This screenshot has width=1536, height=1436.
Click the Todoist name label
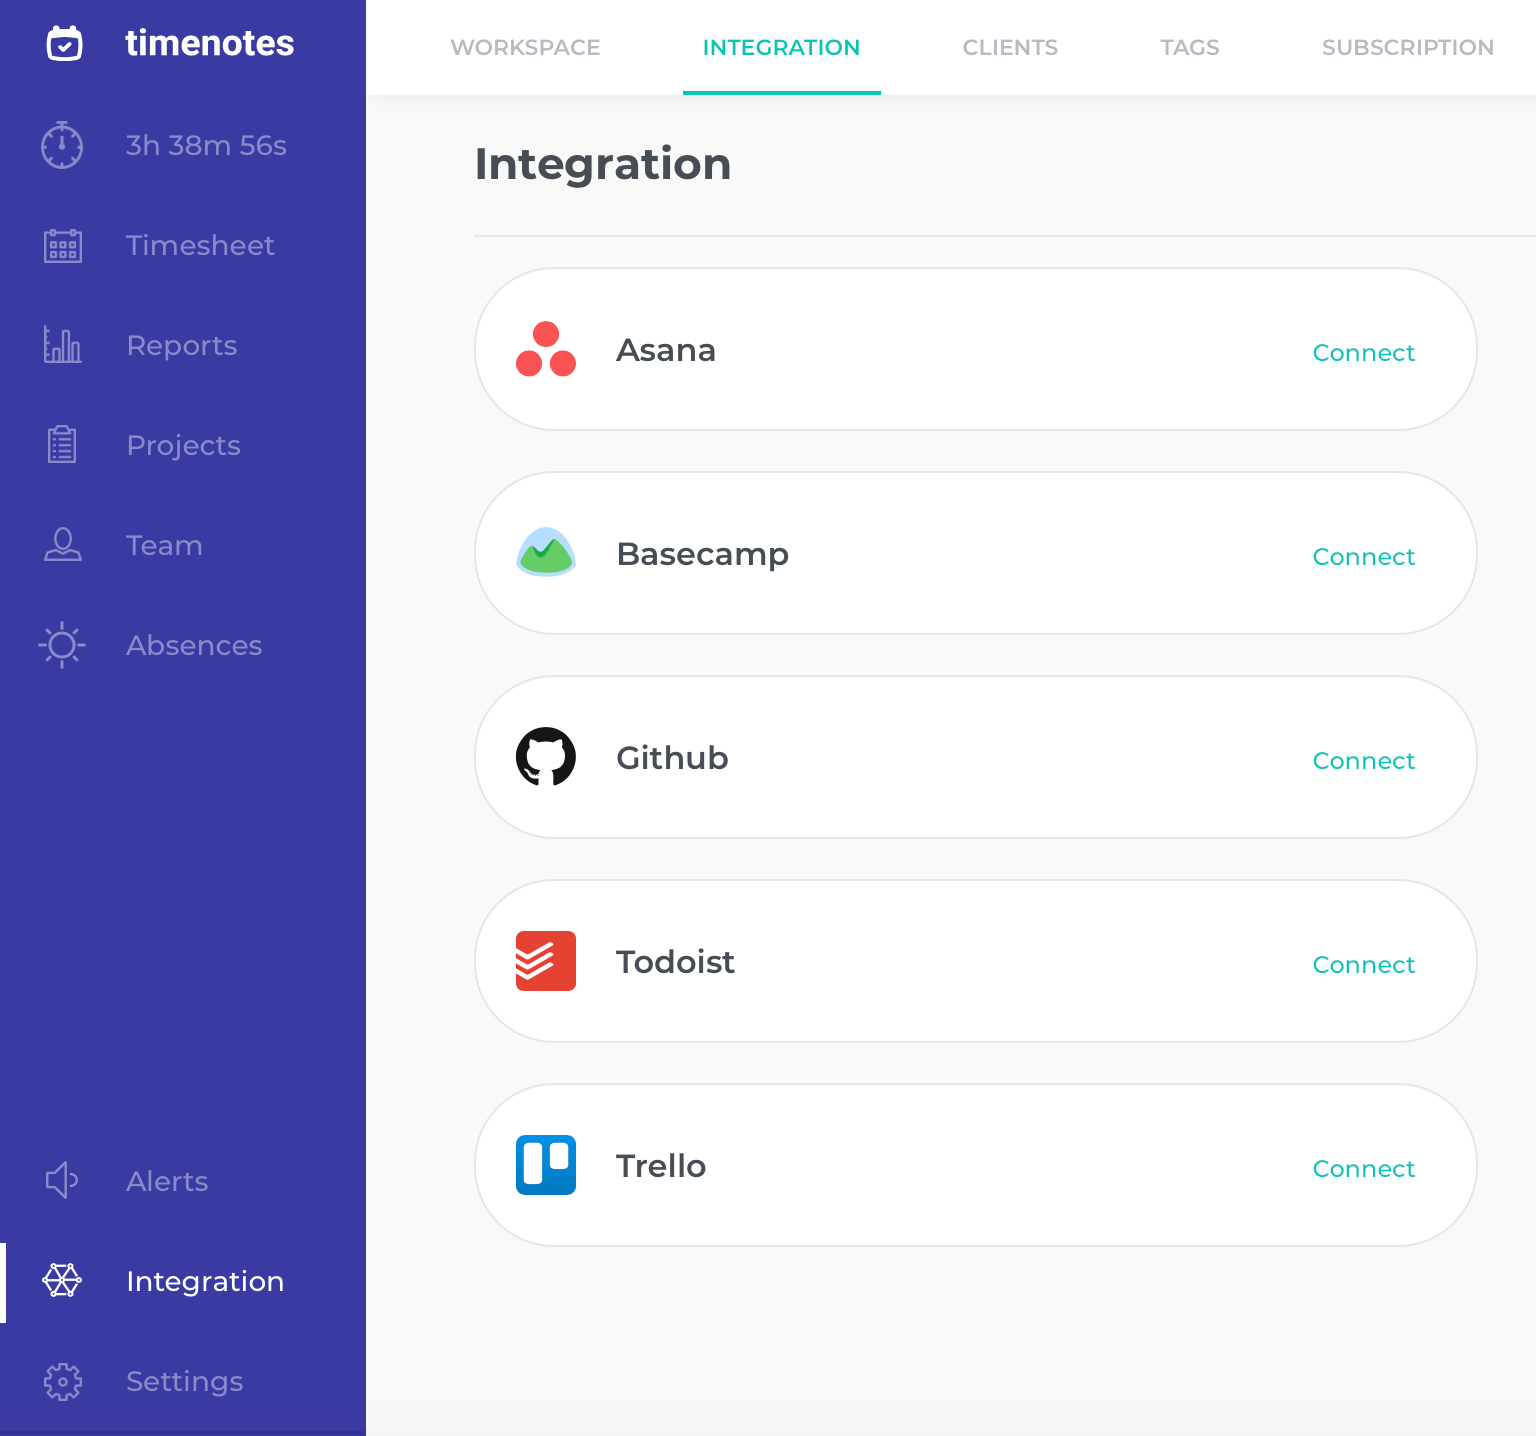(x=676, y=962)
